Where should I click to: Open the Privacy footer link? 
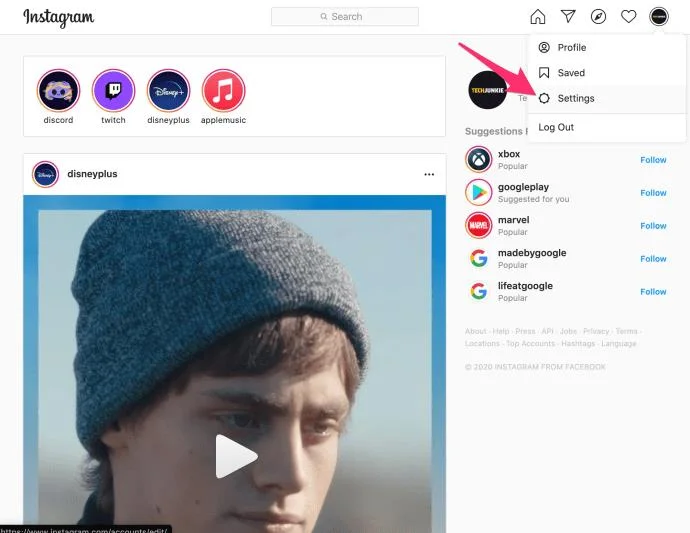pyautogui.click(x=596, y=331)
